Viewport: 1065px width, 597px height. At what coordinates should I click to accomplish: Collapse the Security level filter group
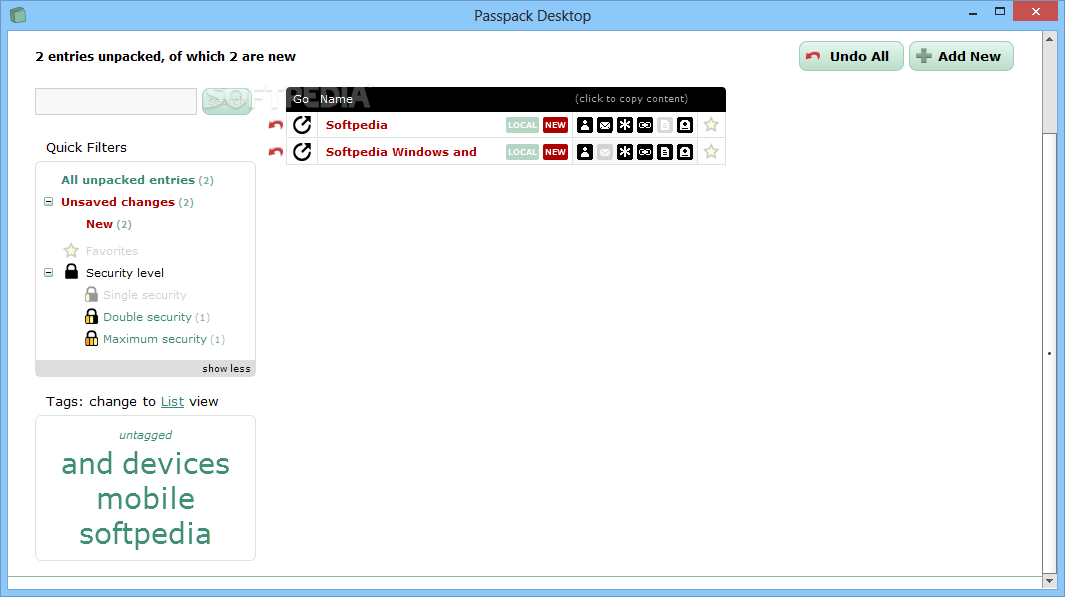(x=48, y=272)
